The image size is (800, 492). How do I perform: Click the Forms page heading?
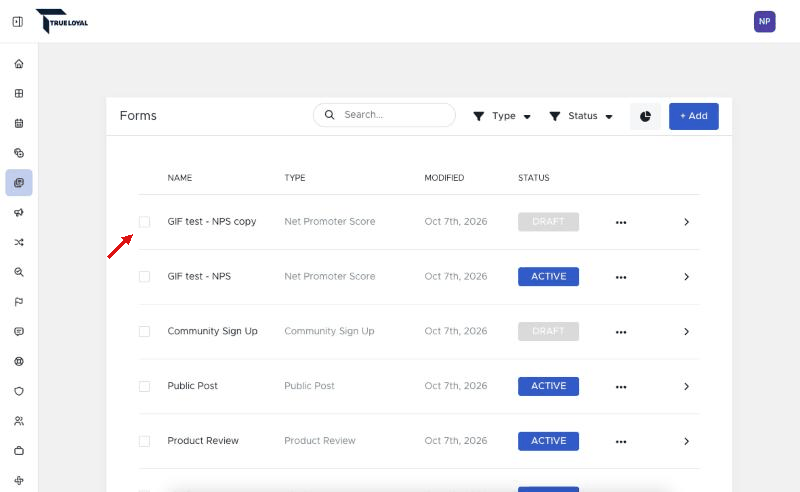click(138, 116)
